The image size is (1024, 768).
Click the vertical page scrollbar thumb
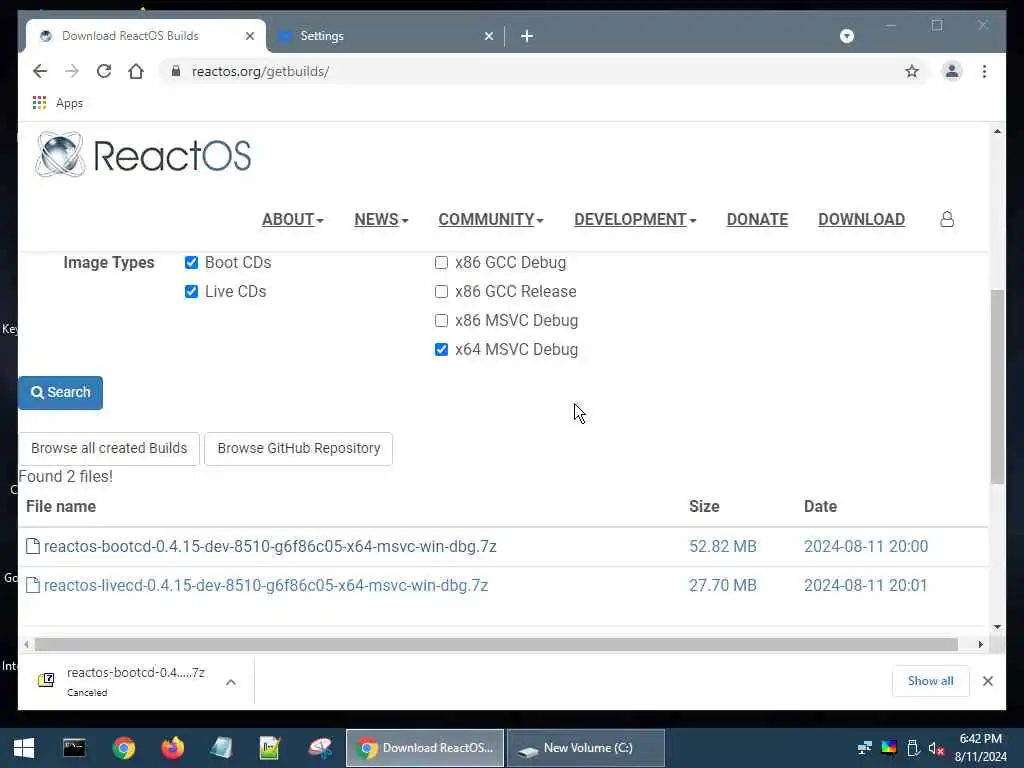(x=997, y=387)
